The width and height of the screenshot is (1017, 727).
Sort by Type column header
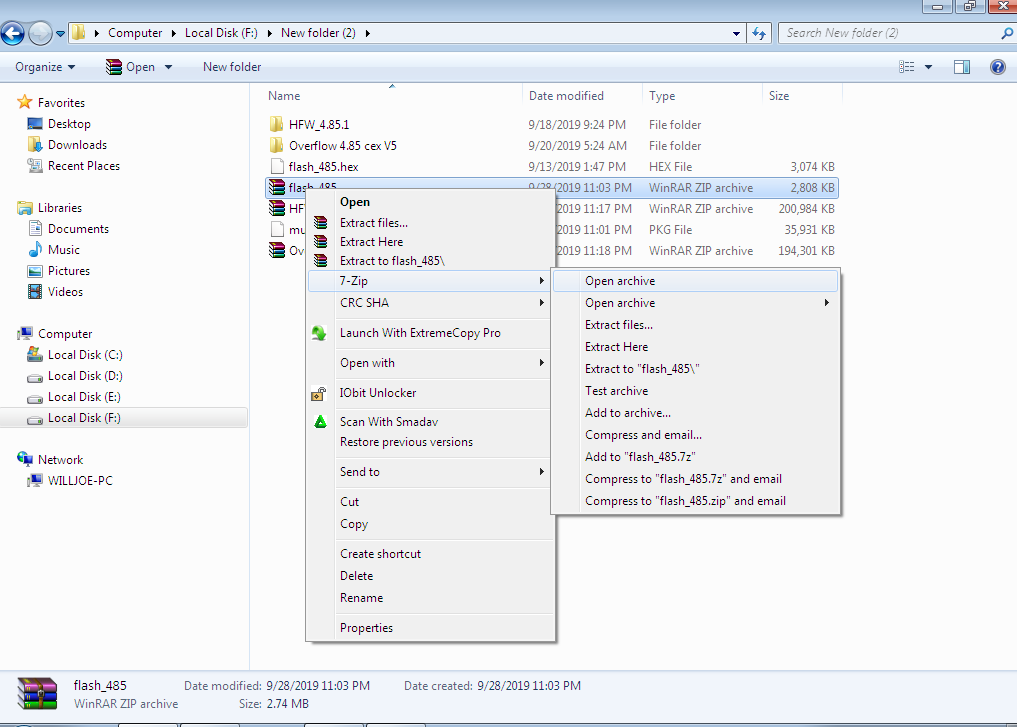pos(662,96)
